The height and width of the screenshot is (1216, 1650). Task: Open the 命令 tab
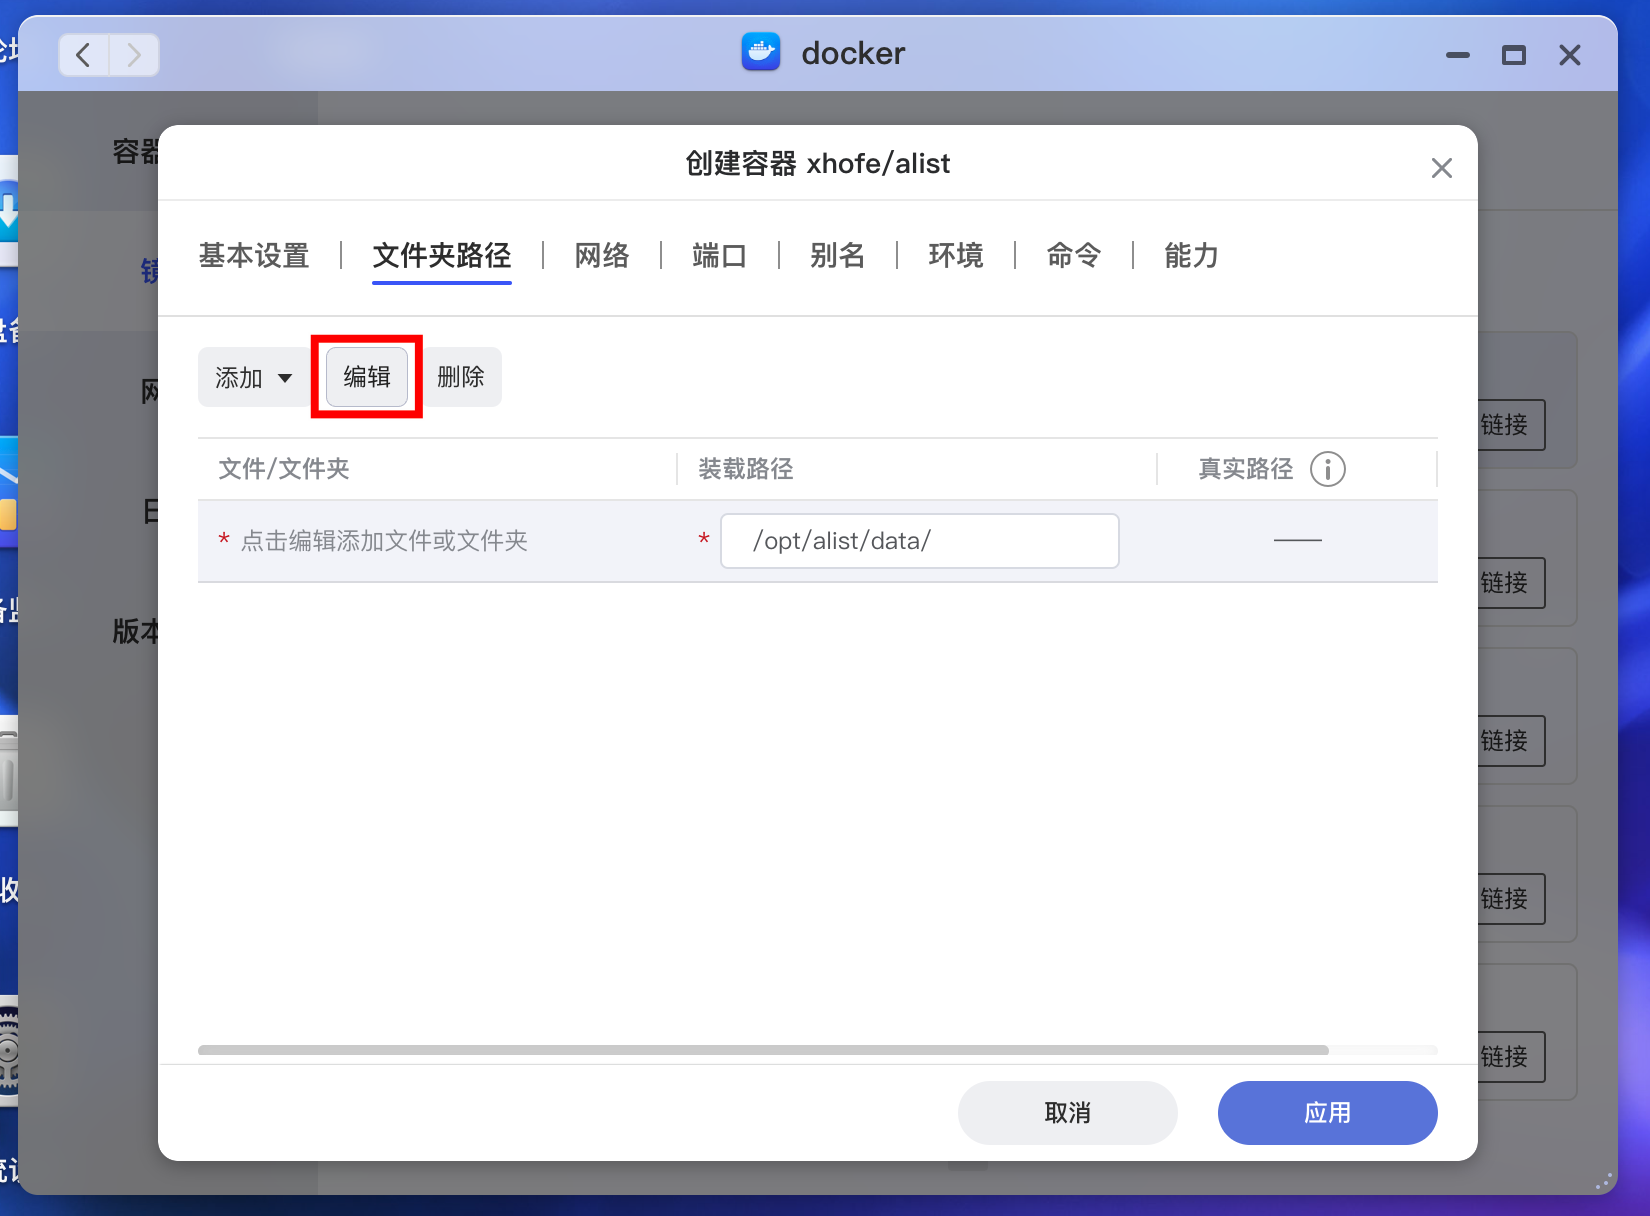pyautogui.click(x=1074, y=256)
